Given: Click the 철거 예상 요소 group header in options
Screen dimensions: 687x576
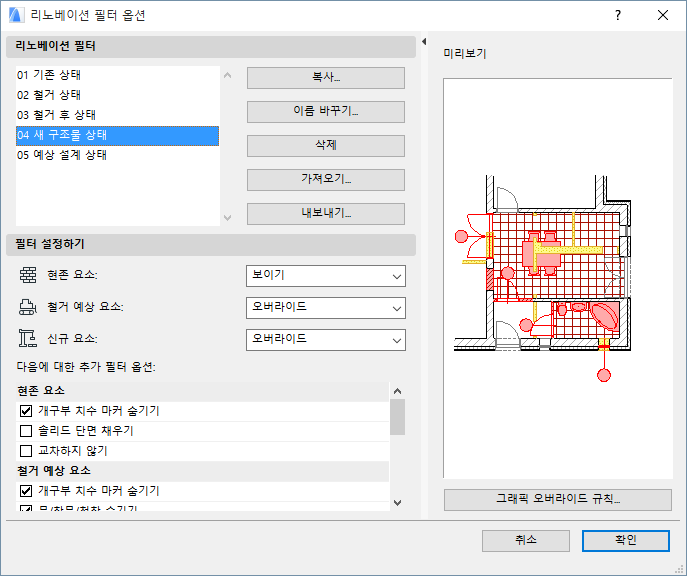Looking at the screenshot, I should (x=202, y=471).
